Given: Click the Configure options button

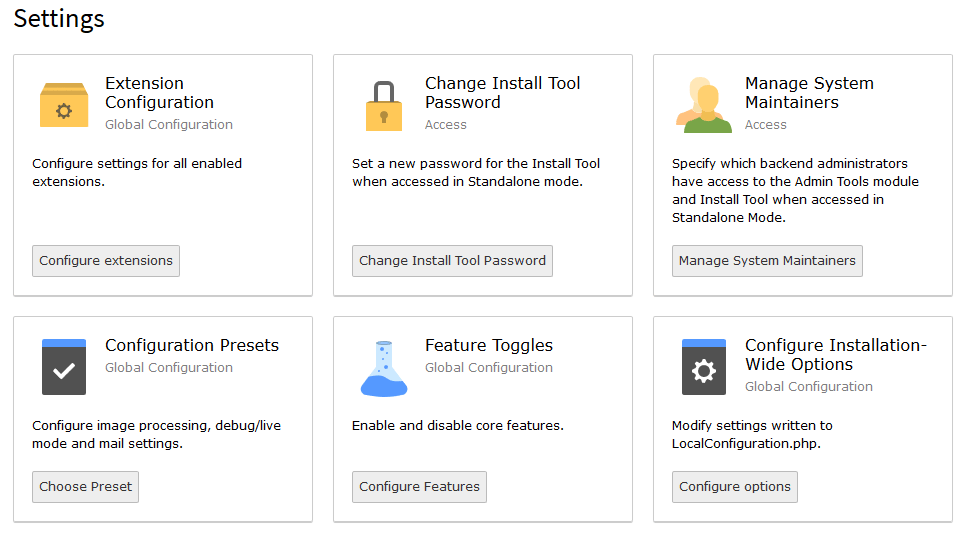Looking at the screenshot, I should coord(735,487).
